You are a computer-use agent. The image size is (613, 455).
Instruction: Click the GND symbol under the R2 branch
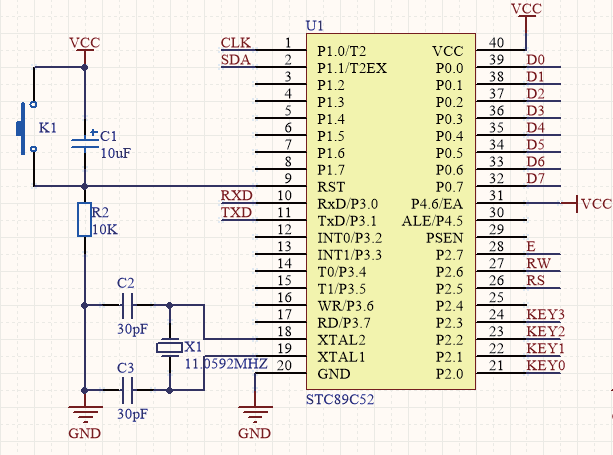[85, 423]
